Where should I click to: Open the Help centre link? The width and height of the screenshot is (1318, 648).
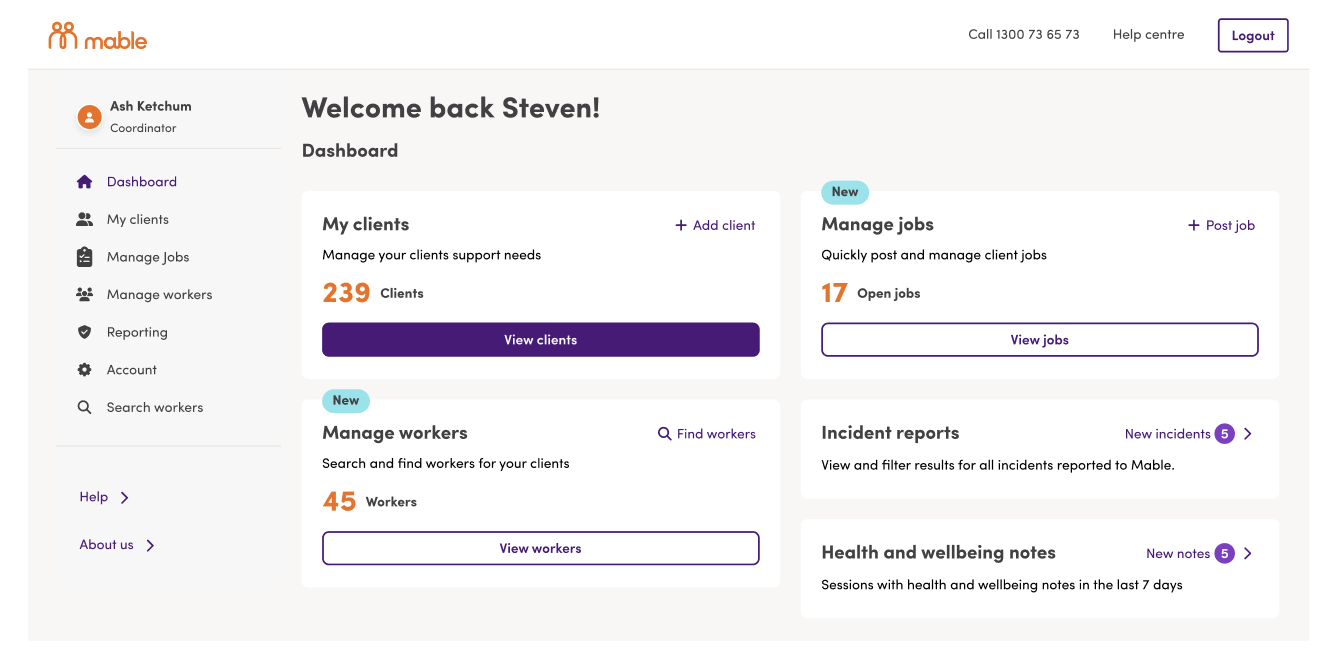(1148, 34)
